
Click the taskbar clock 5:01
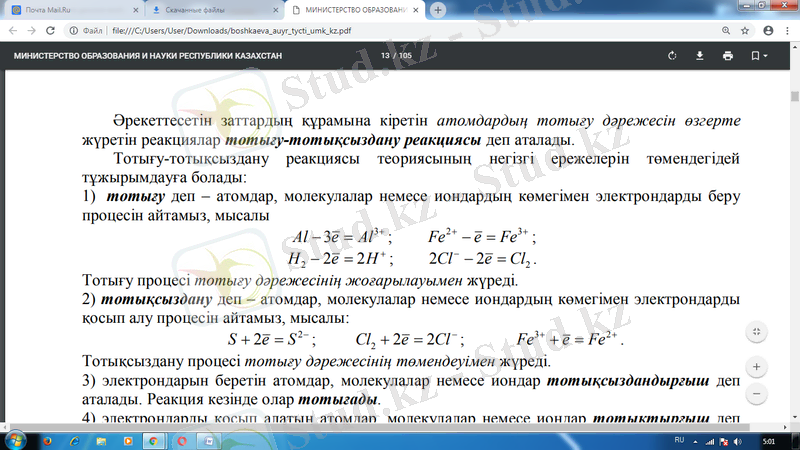click(768, 441)
